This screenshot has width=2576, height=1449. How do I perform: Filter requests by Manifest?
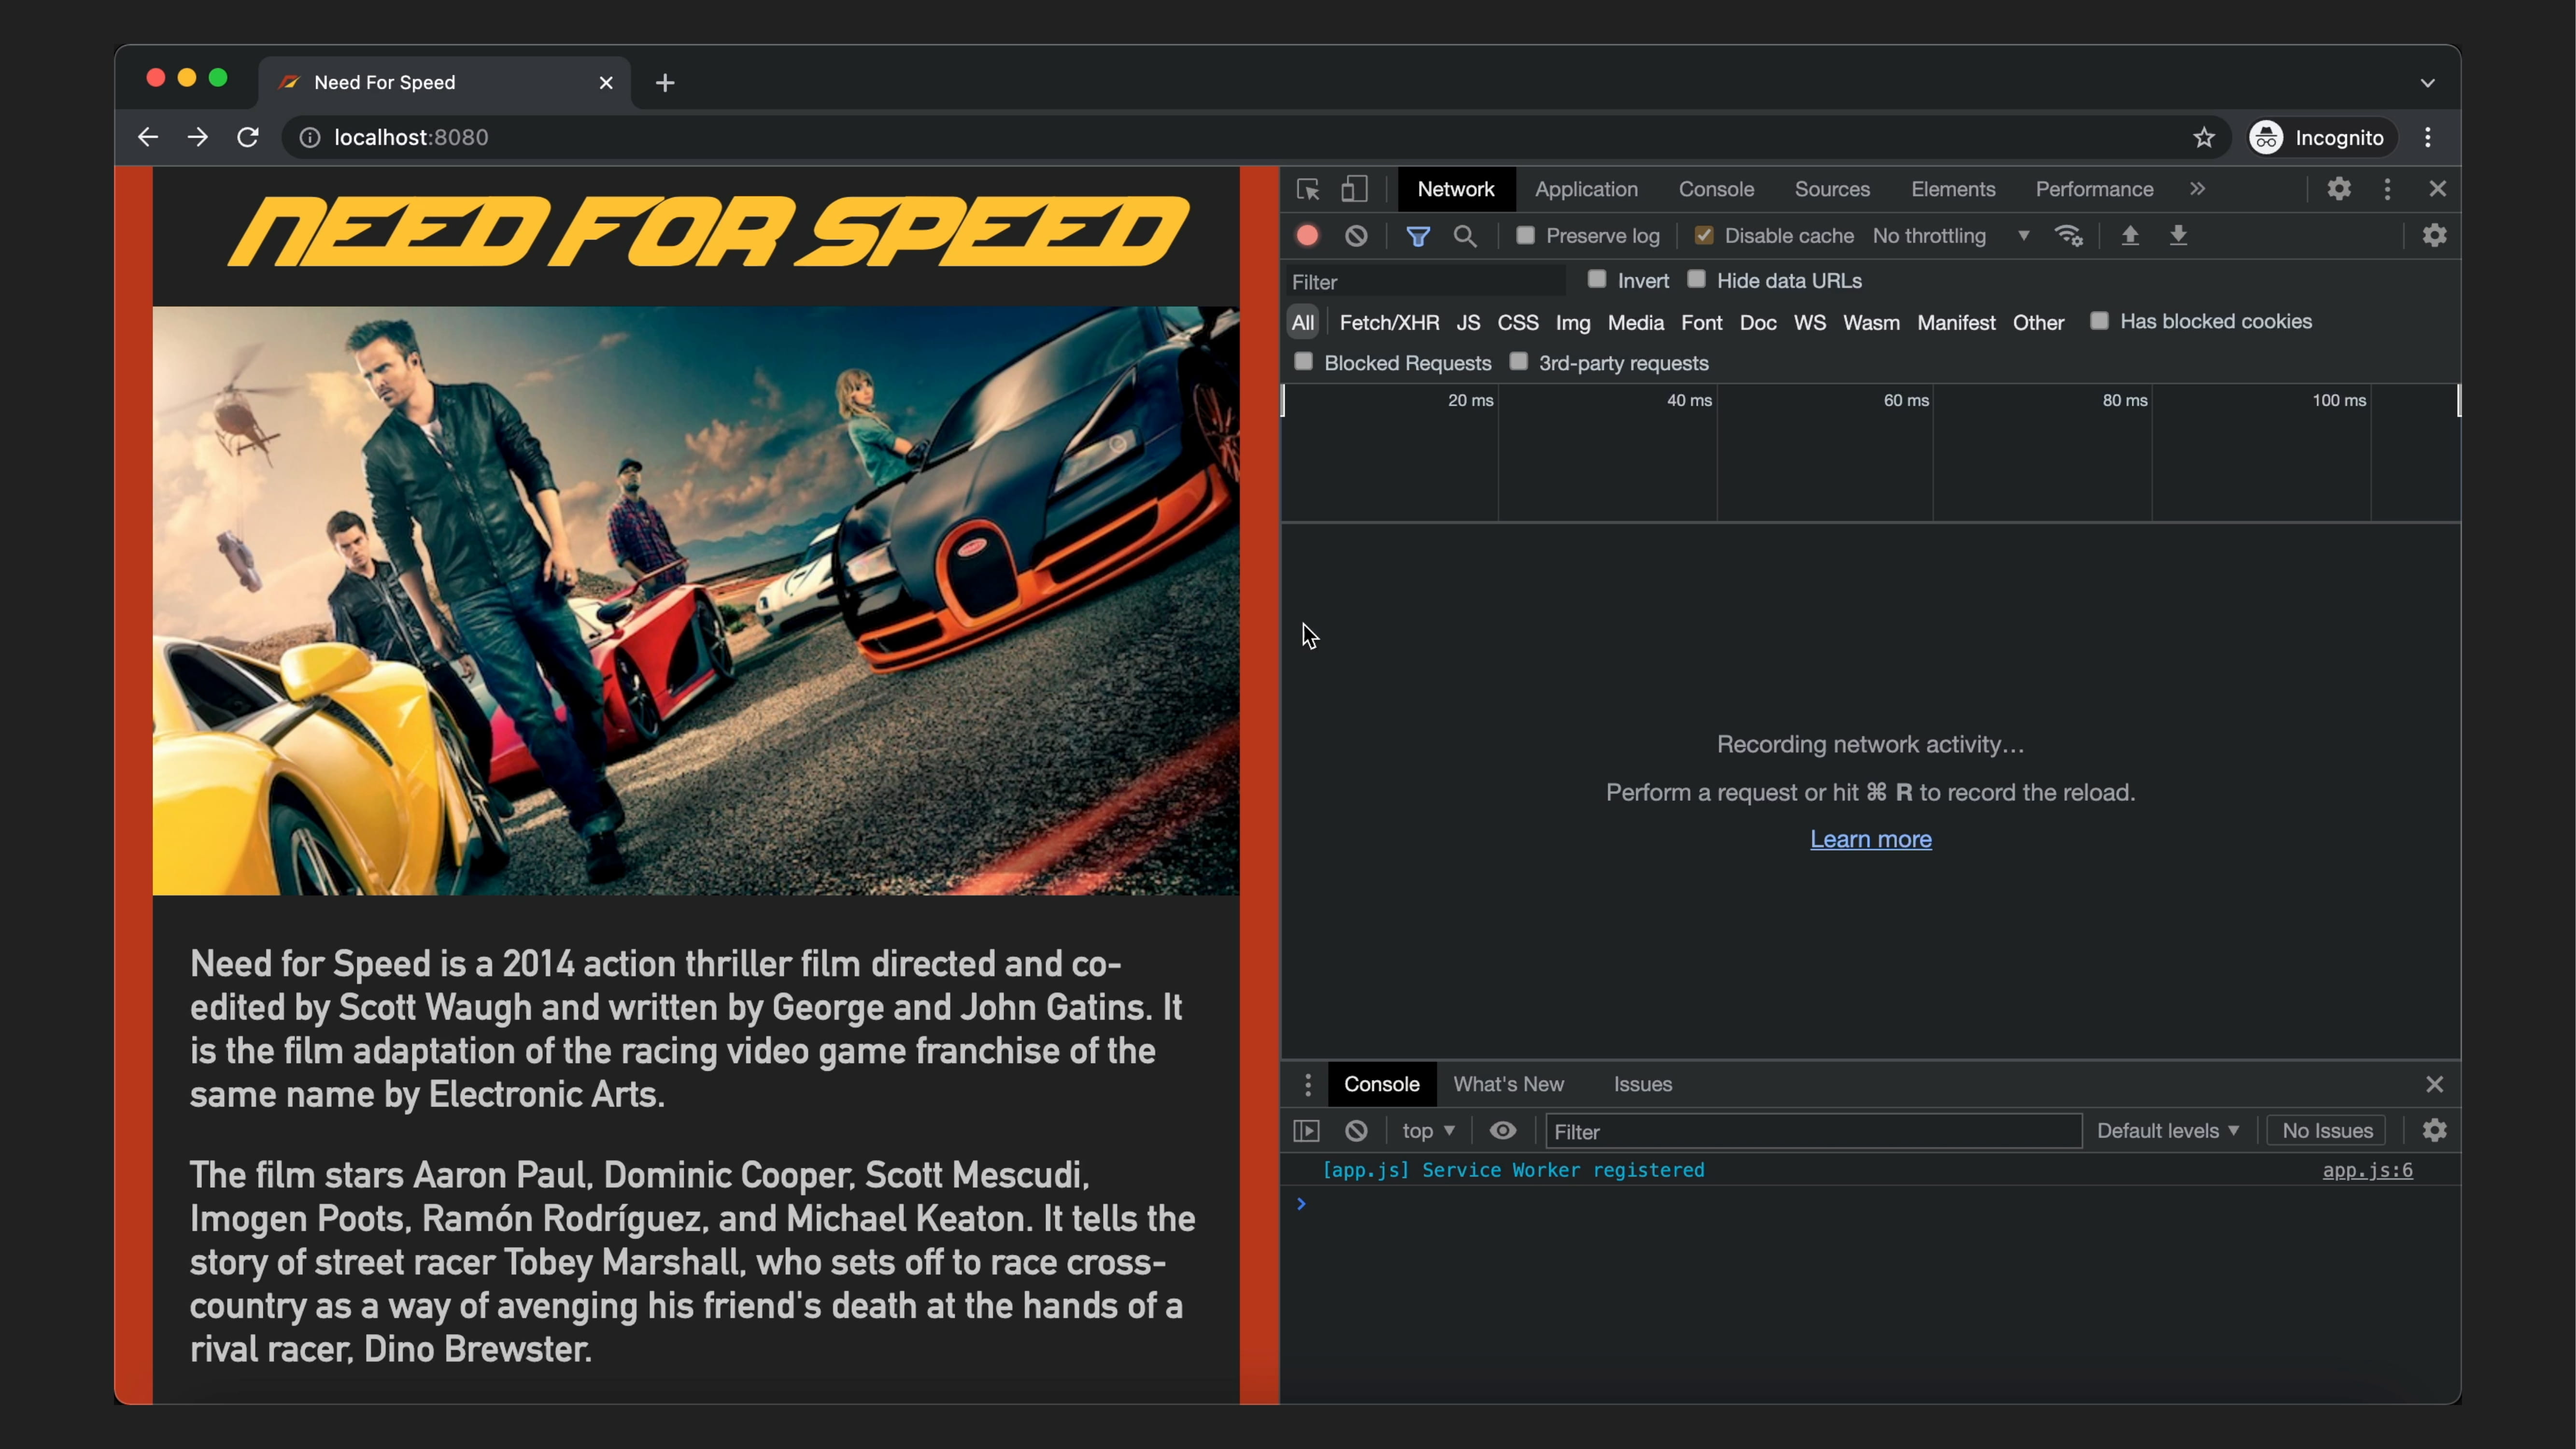coord(1956,322)
